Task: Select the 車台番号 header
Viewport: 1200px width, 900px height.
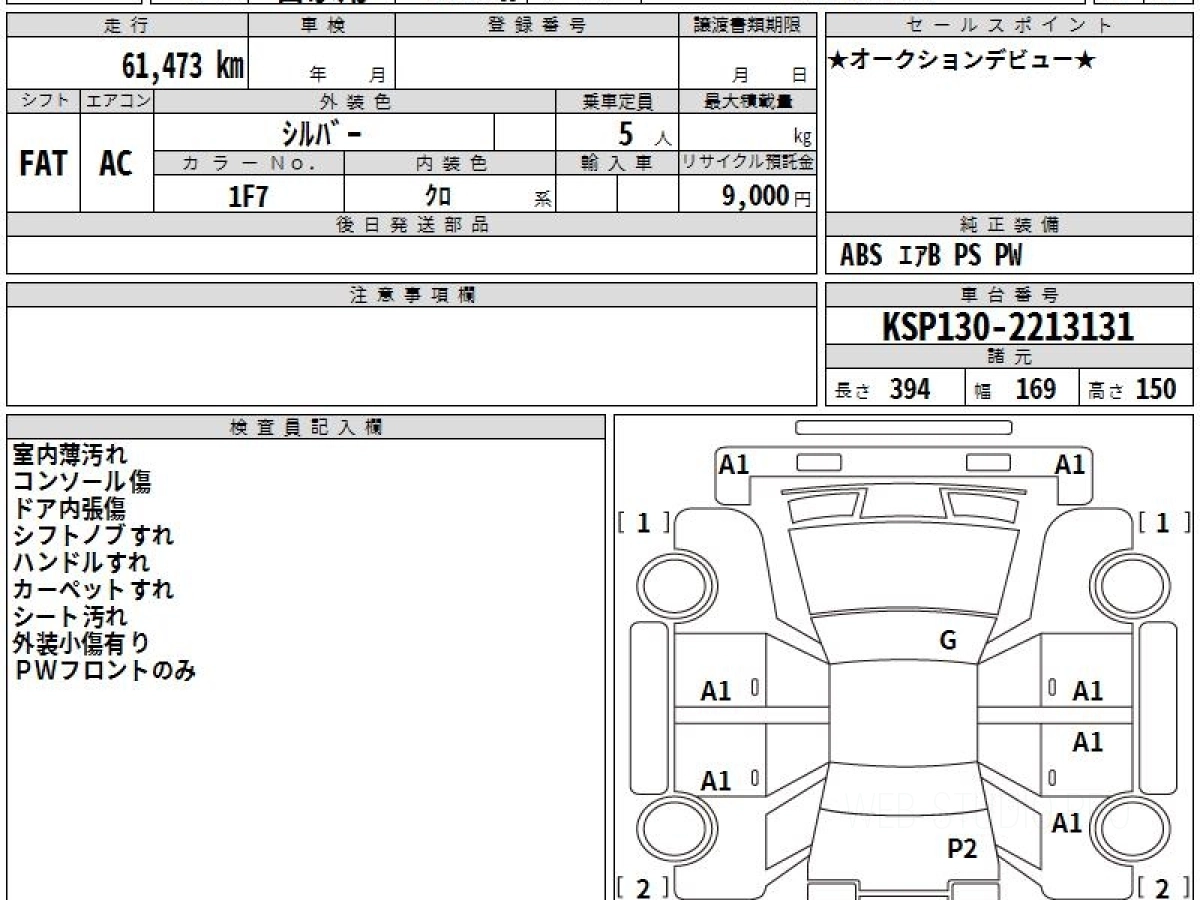Action: click(1009, 295)
